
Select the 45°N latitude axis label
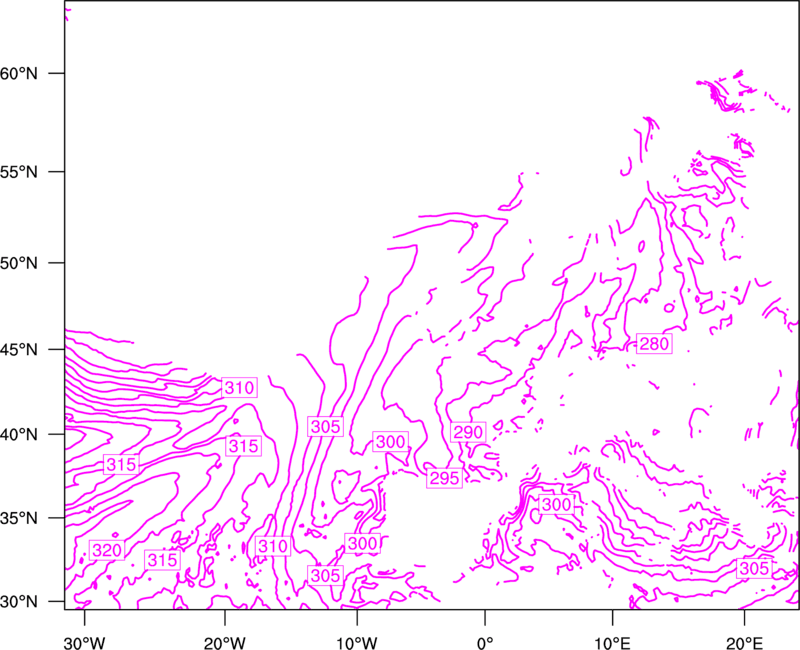pyautogui.click(x=19, y=349)
